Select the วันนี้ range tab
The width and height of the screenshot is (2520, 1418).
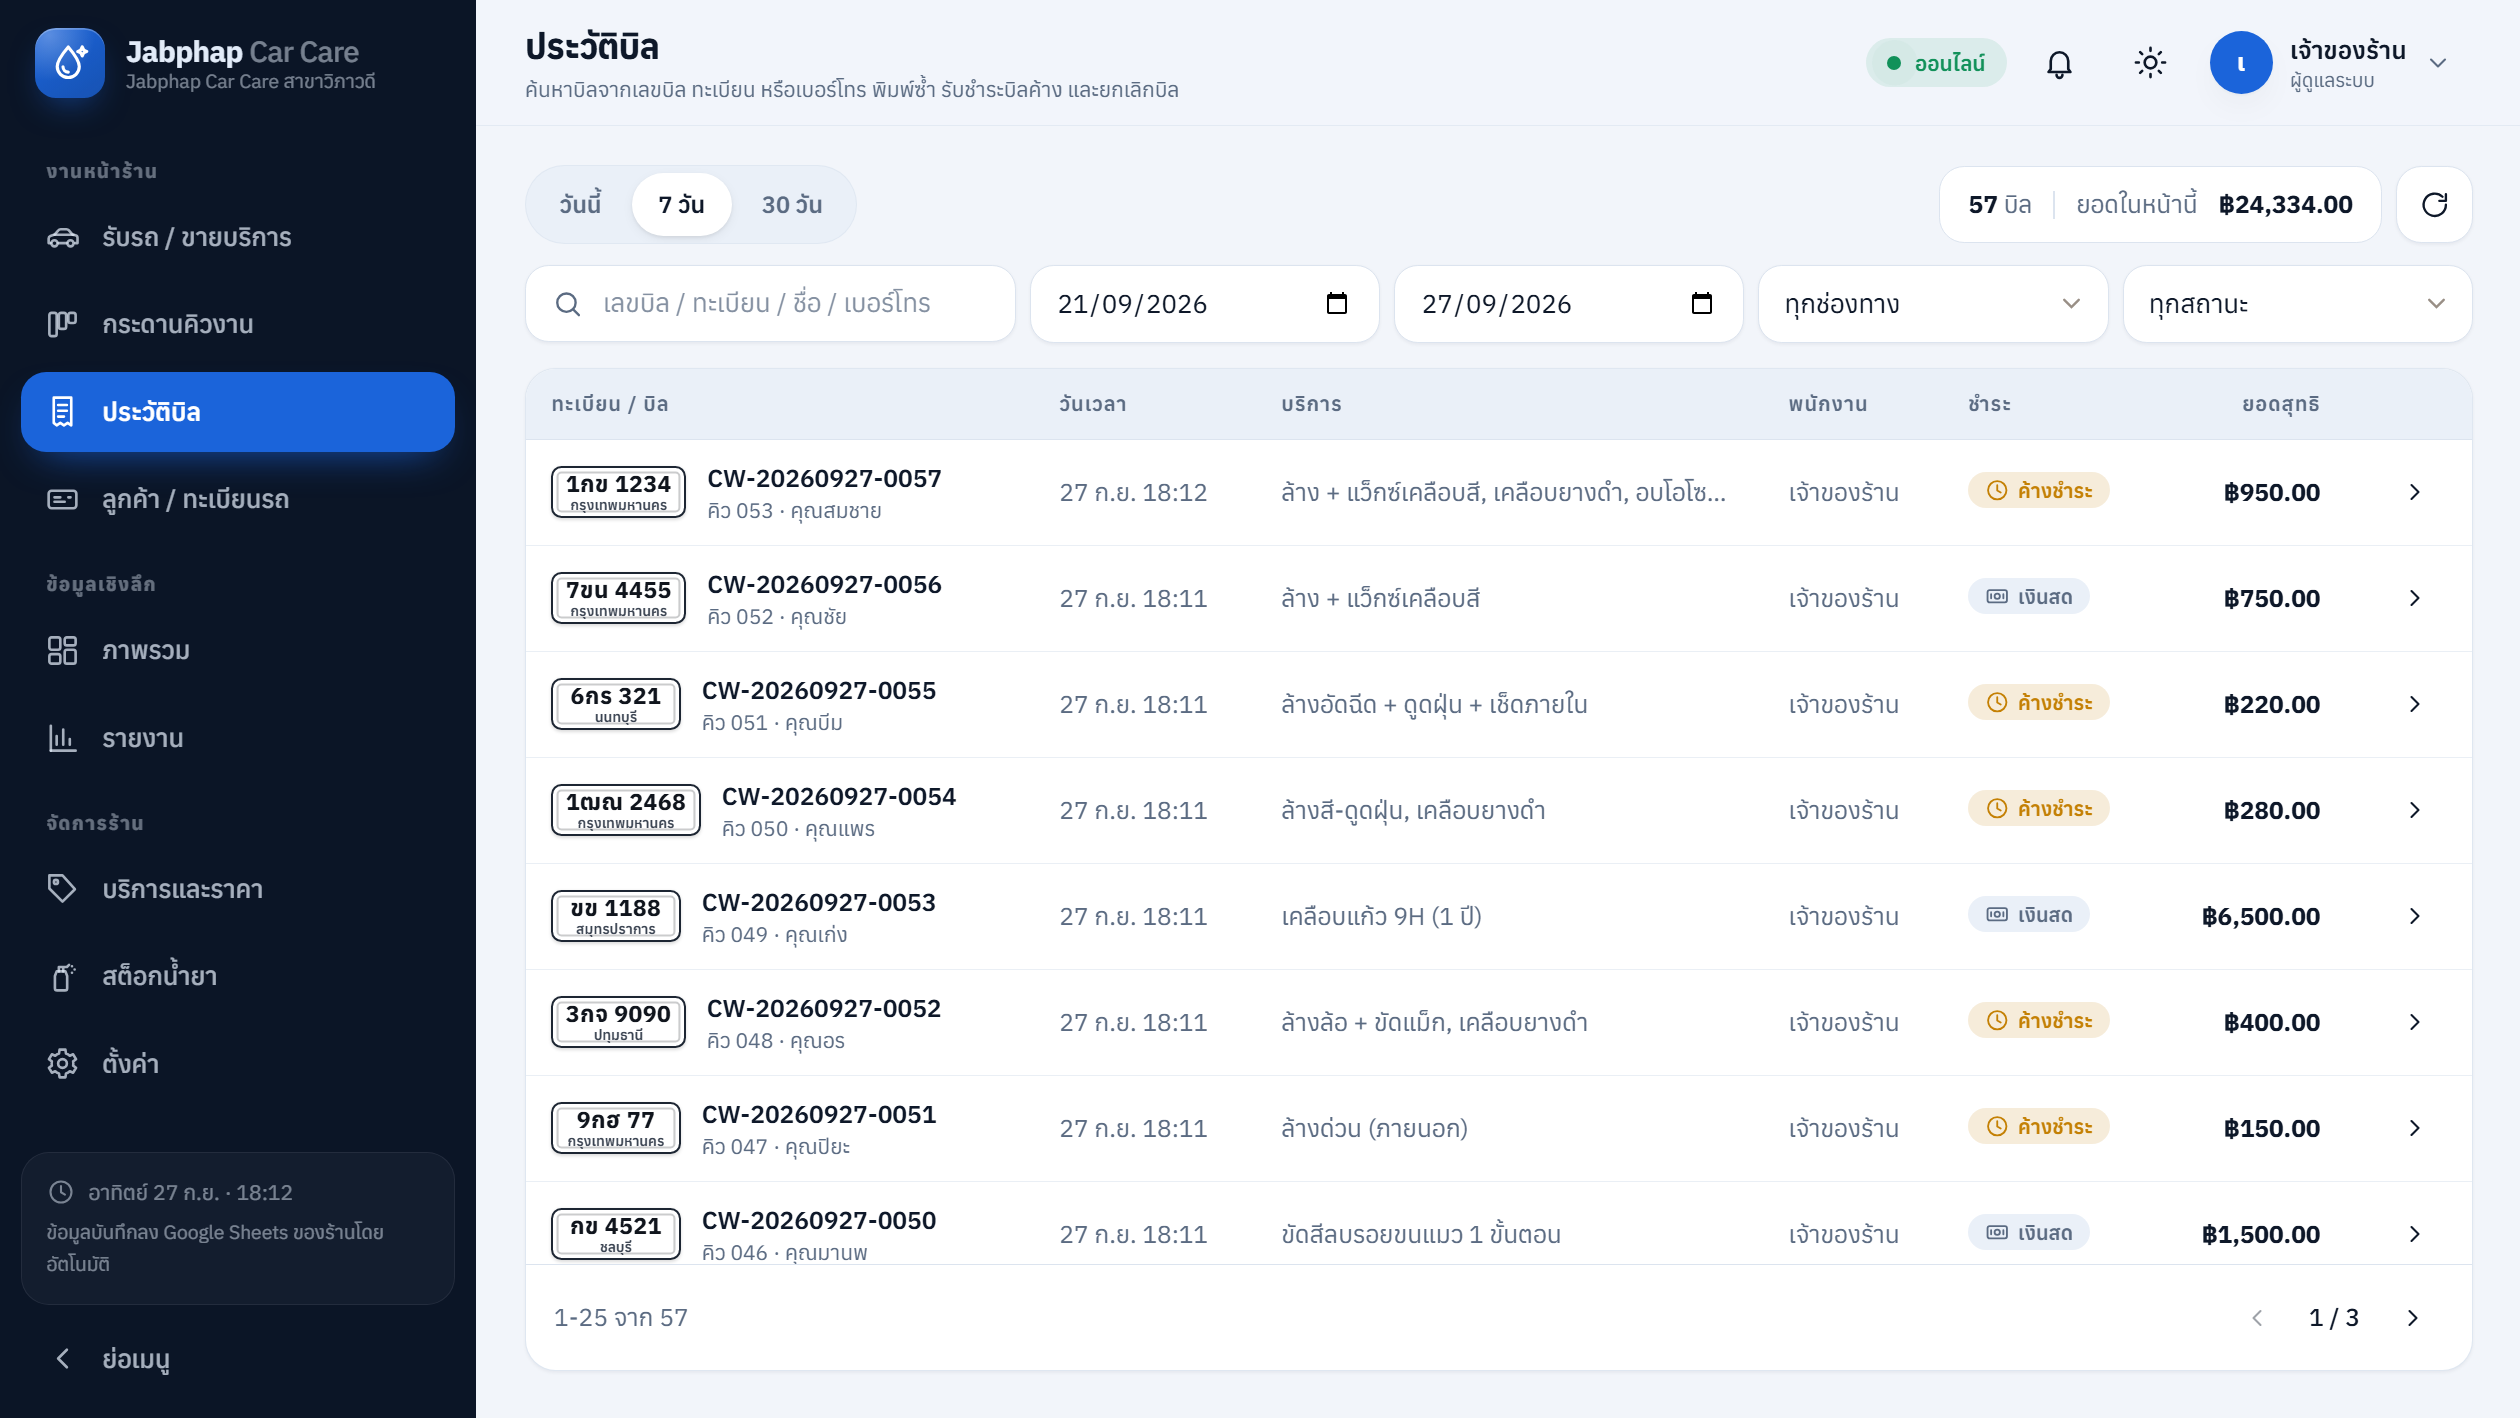(580, 205)
